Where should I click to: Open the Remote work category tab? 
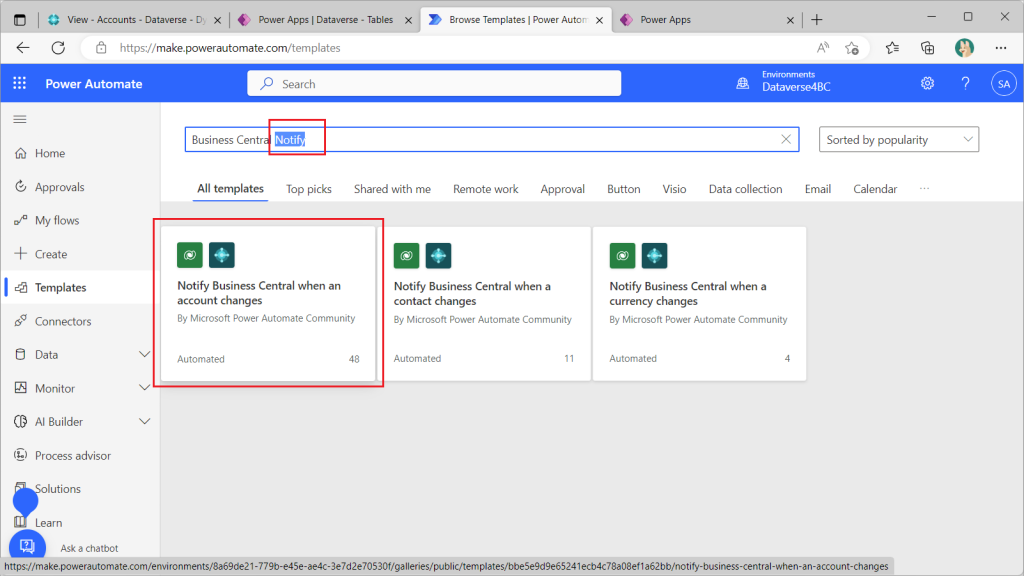click(486, 189)
